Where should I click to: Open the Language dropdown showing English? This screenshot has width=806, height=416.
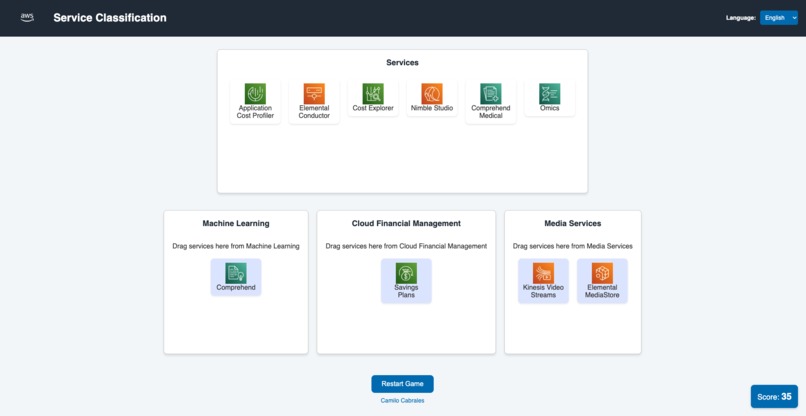(x=779, y=17)
